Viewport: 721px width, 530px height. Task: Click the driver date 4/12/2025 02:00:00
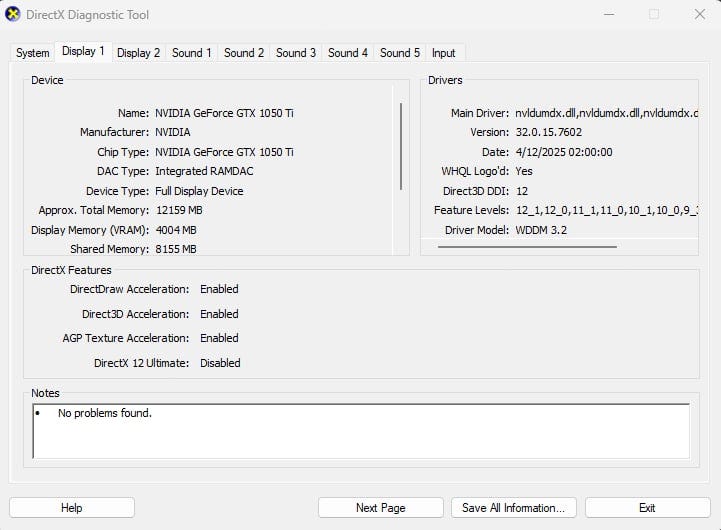[564, 152]
